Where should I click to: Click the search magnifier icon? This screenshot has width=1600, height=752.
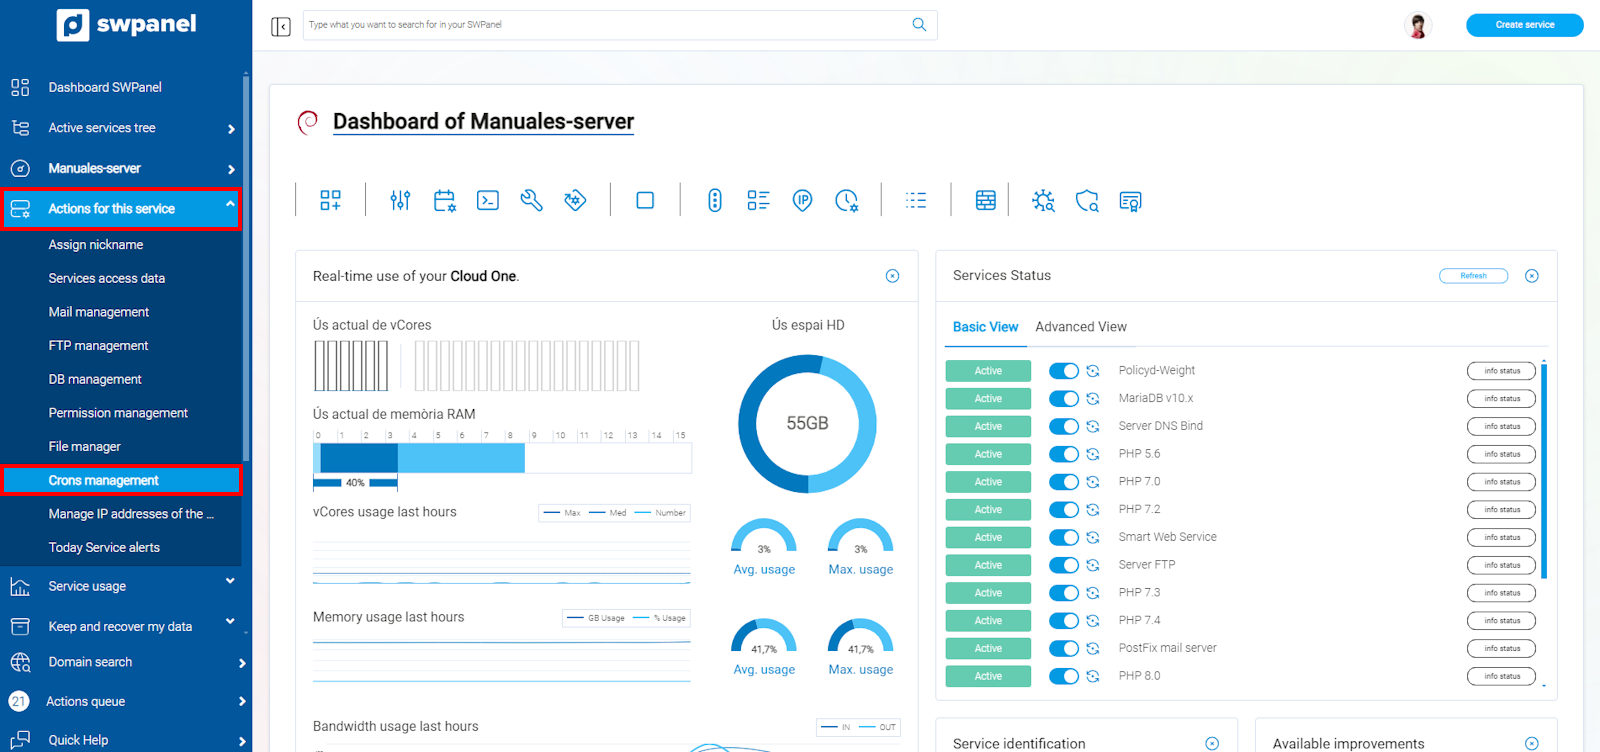tap(919, 25)
